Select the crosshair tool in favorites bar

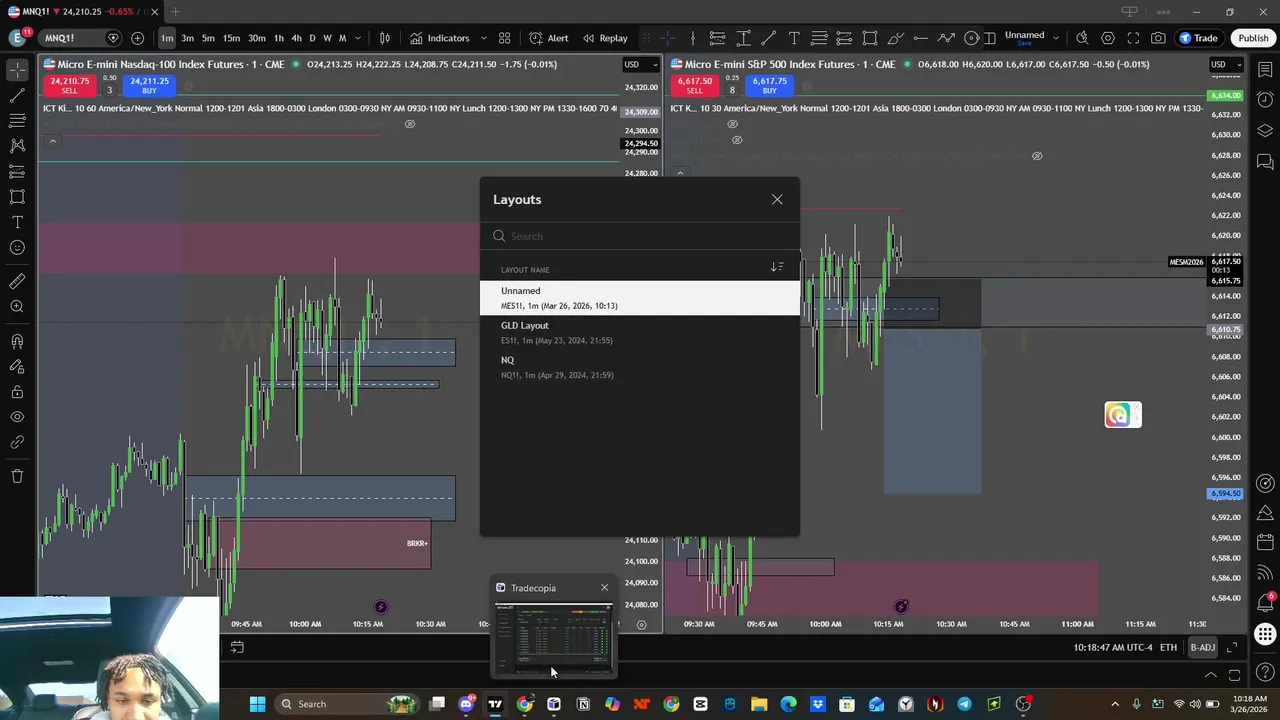[x=667, y=38]
